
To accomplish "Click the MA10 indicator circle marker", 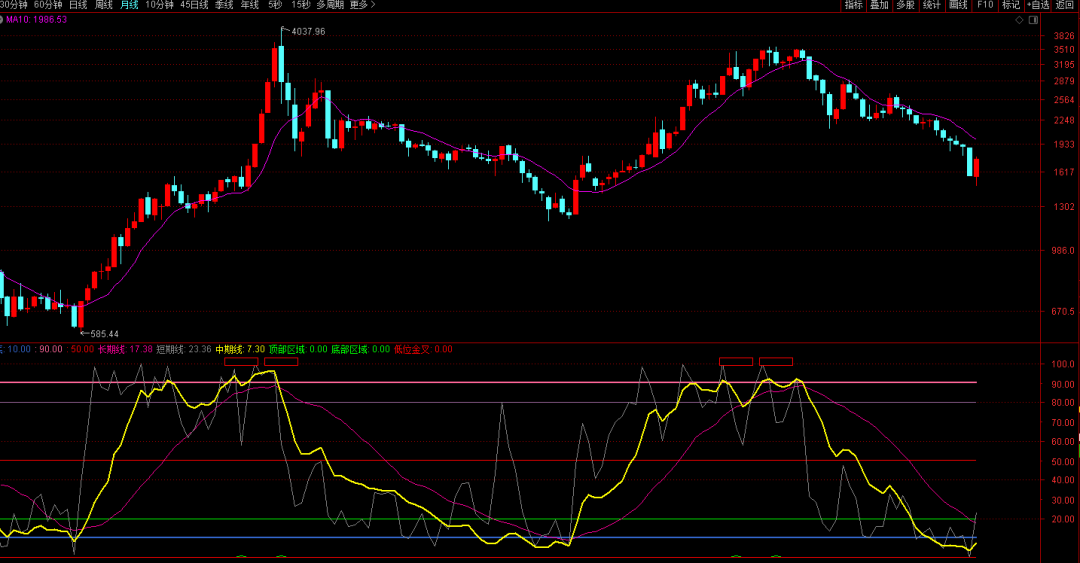I will pos(3,19).
